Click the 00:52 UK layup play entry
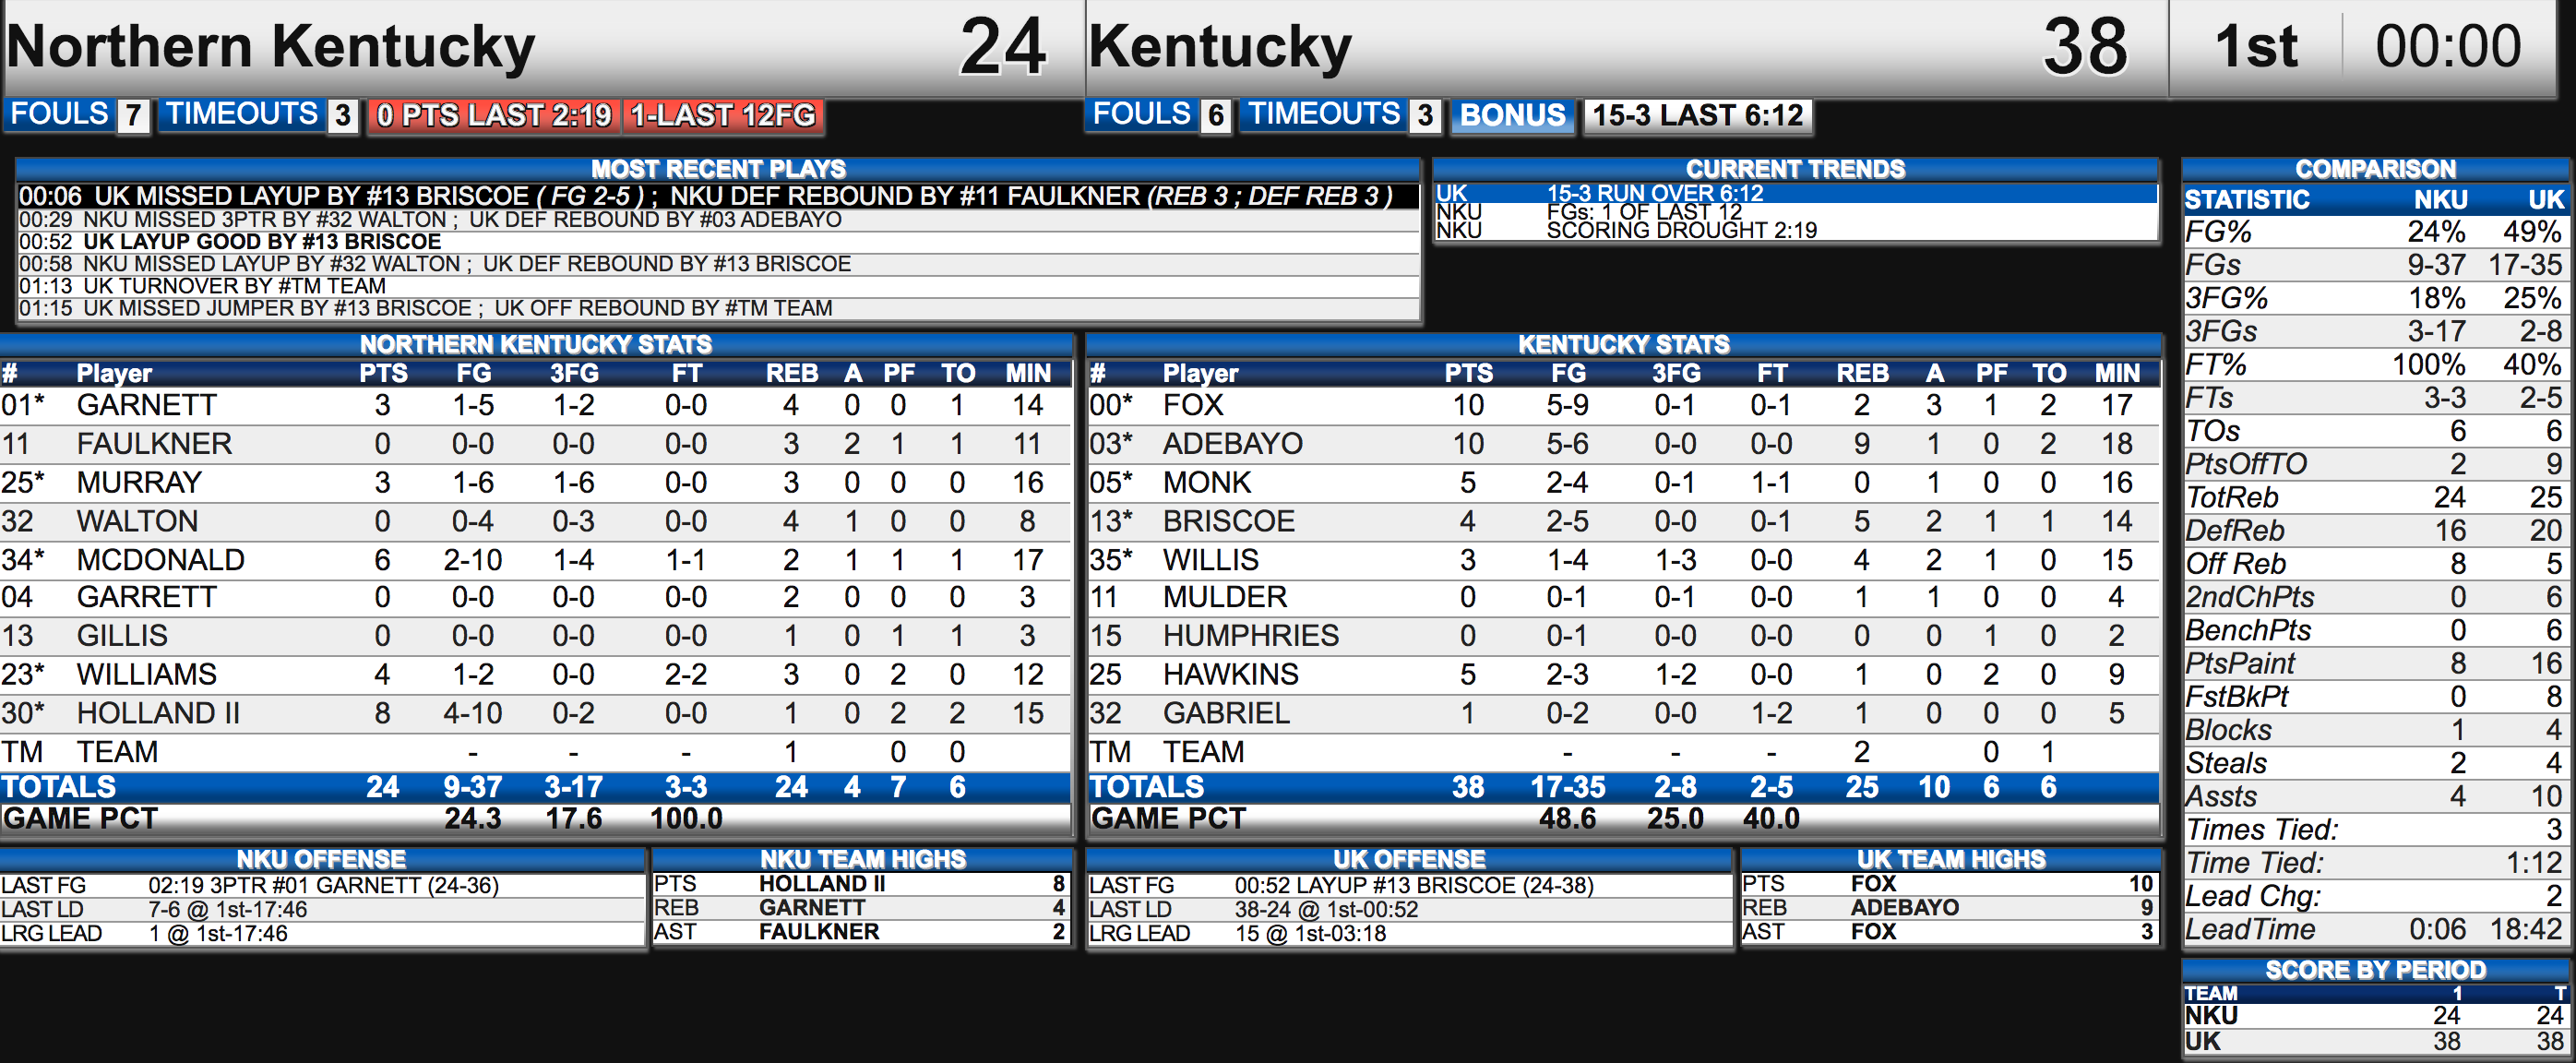The image size is (2576, 1063). 718,242
